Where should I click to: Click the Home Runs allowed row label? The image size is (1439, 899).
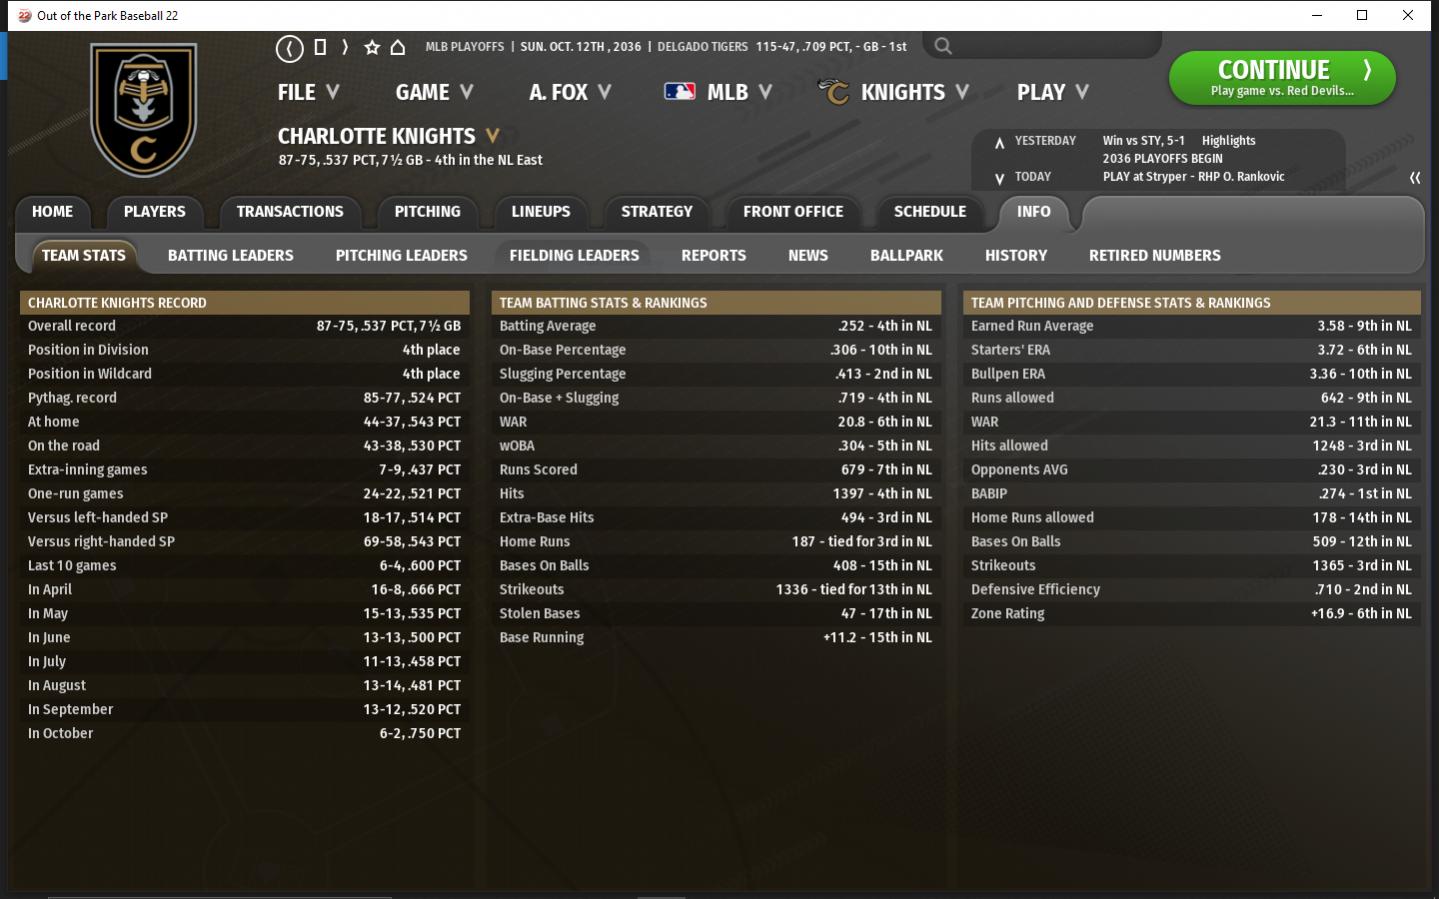click(x=1032, y=518)
